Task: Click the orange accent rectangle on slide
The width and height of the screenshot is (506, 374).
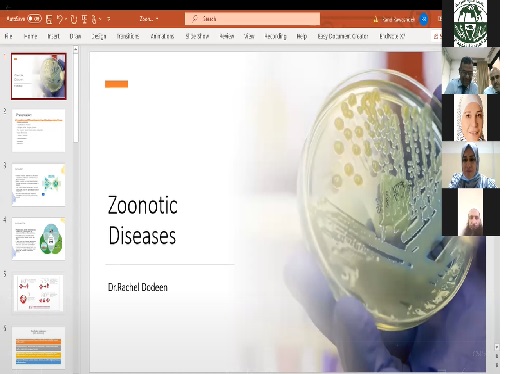Action: click(x=116, y=84)
